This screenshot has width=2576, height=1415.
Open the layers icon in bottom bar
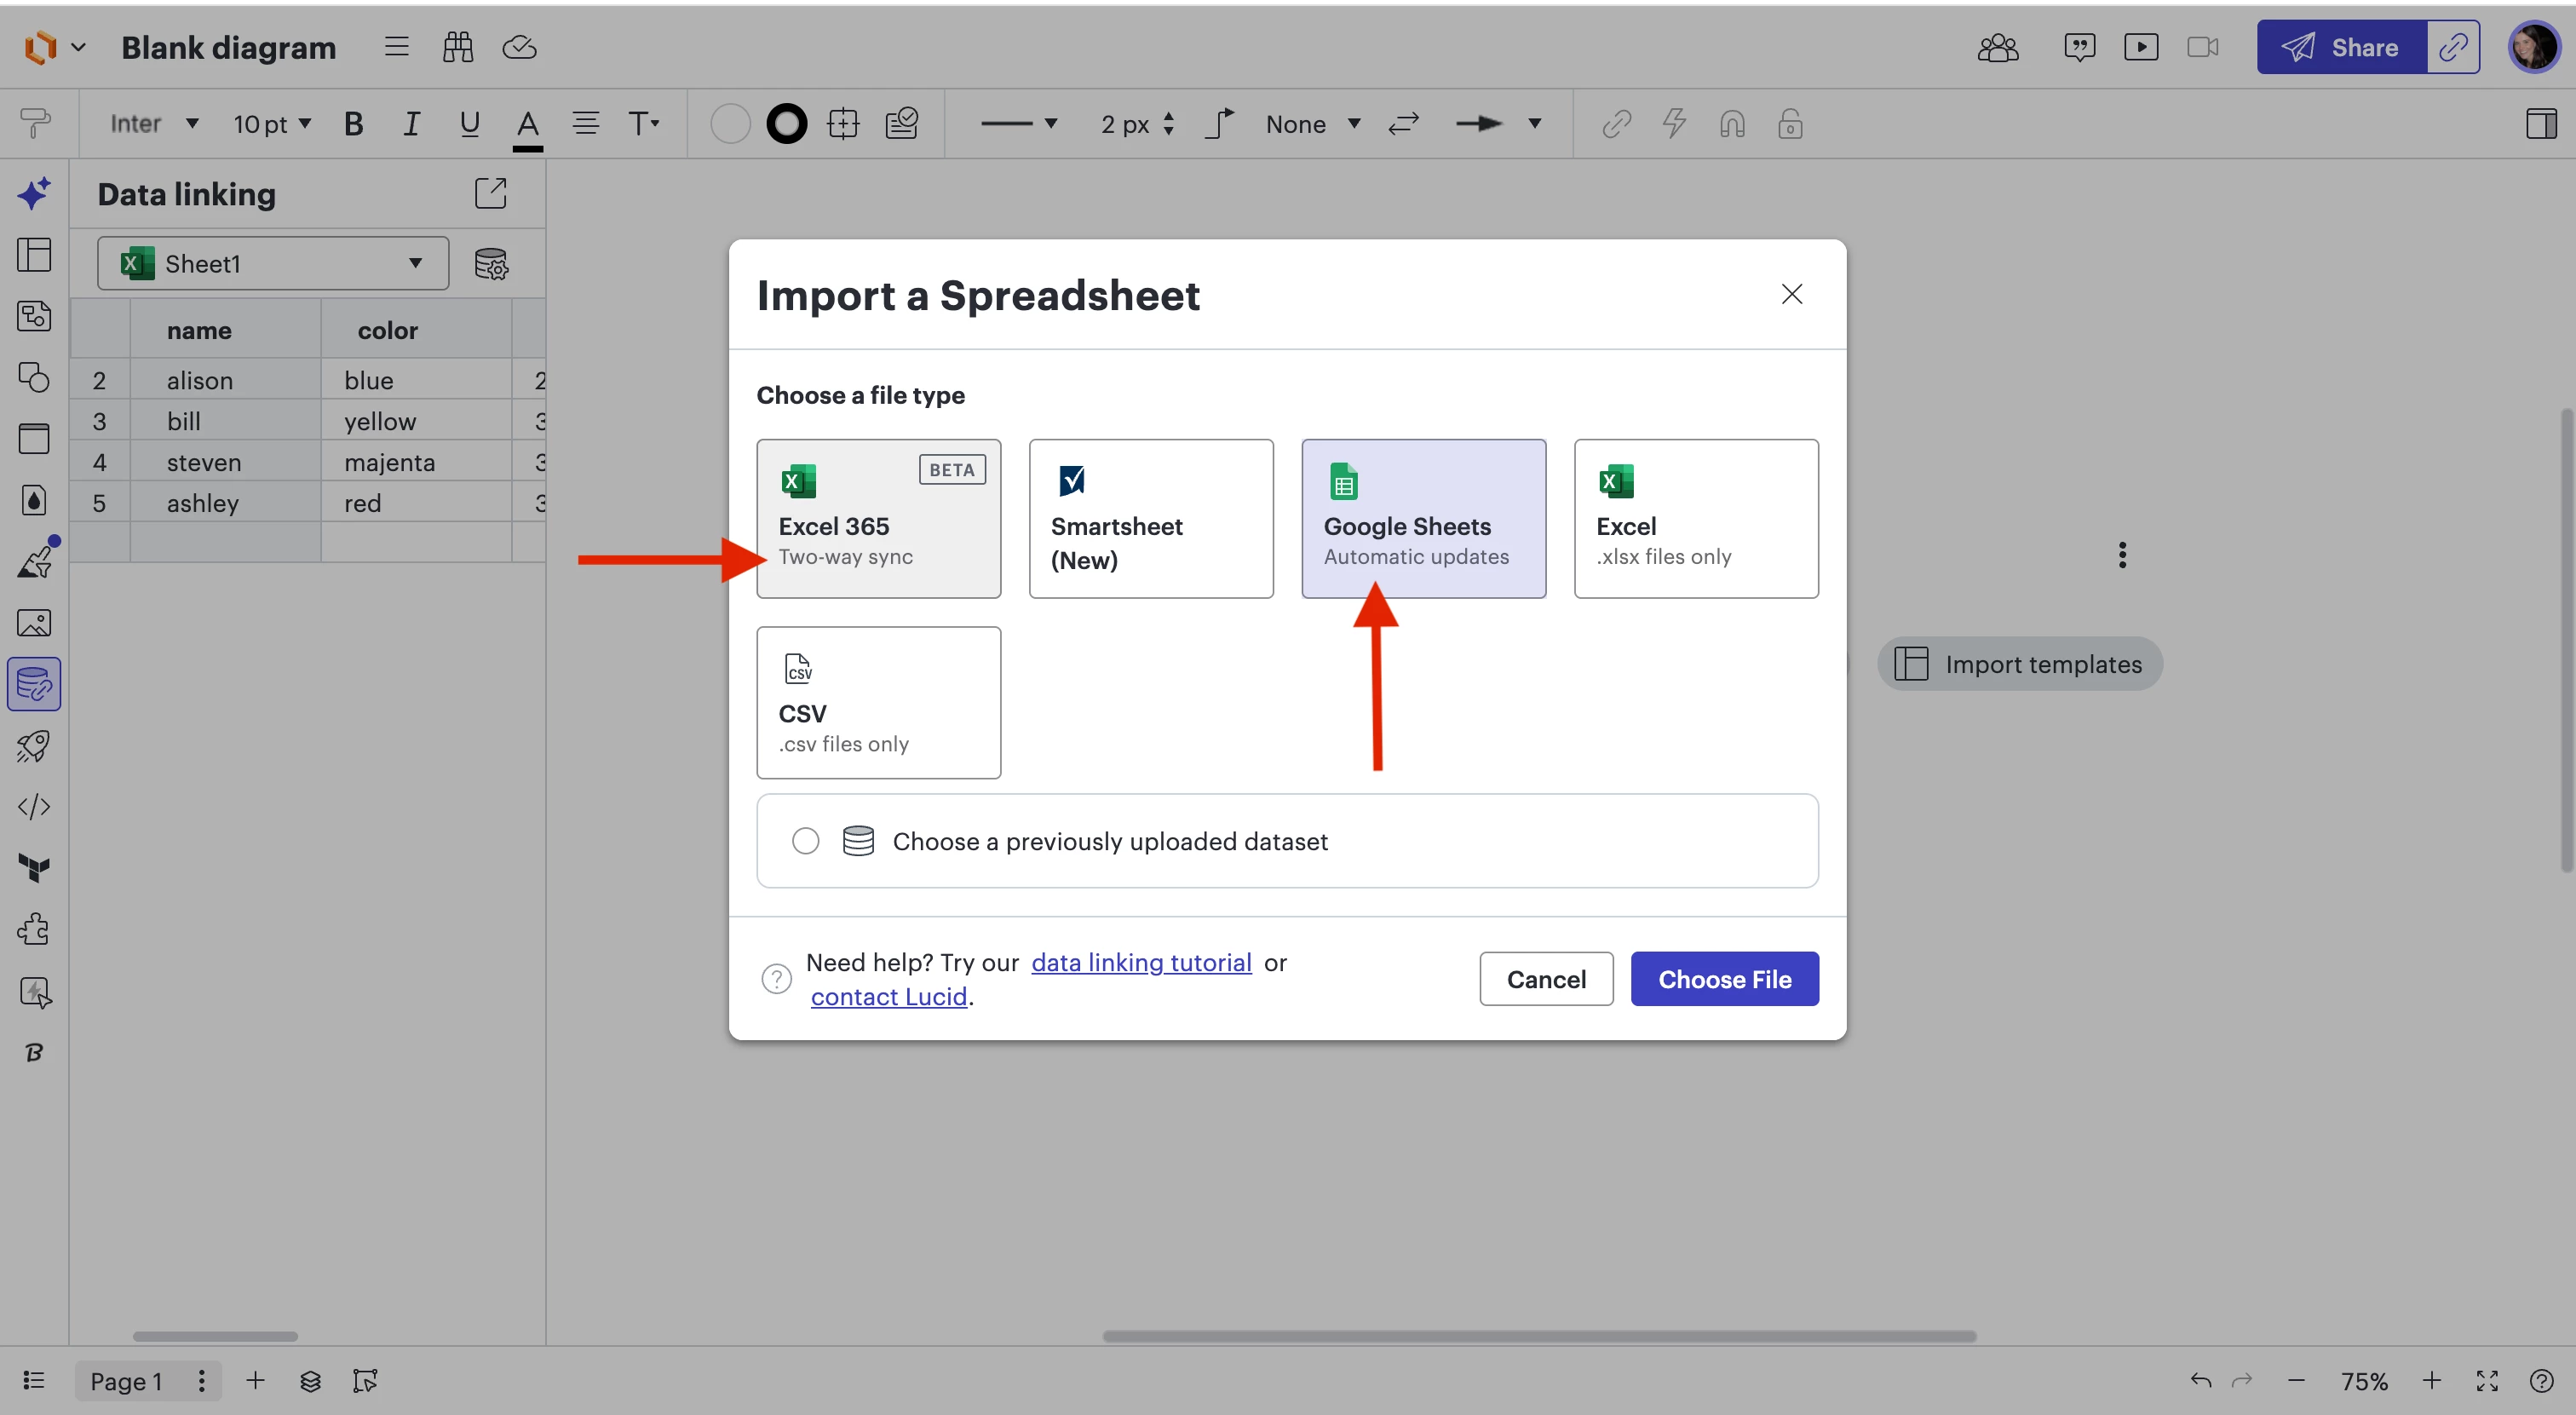coord(310,1381)
